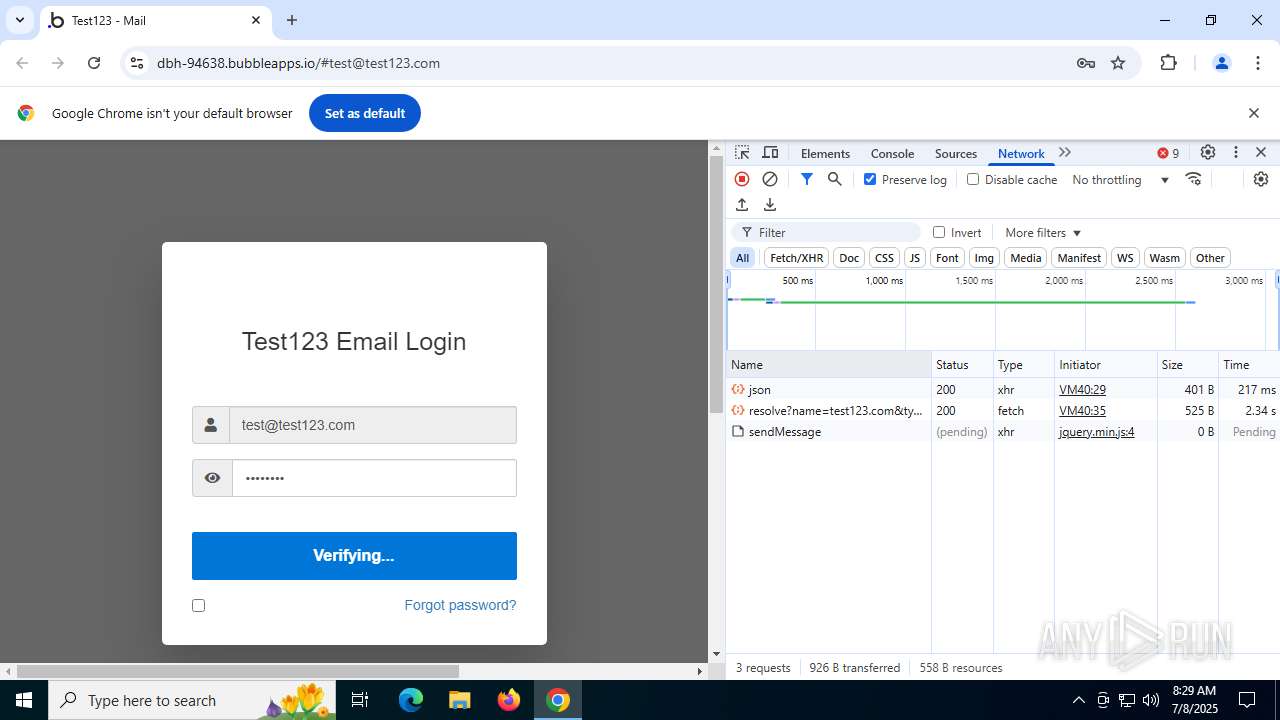
Task: Import HAR file upload icon
Action: coord(742,204)
